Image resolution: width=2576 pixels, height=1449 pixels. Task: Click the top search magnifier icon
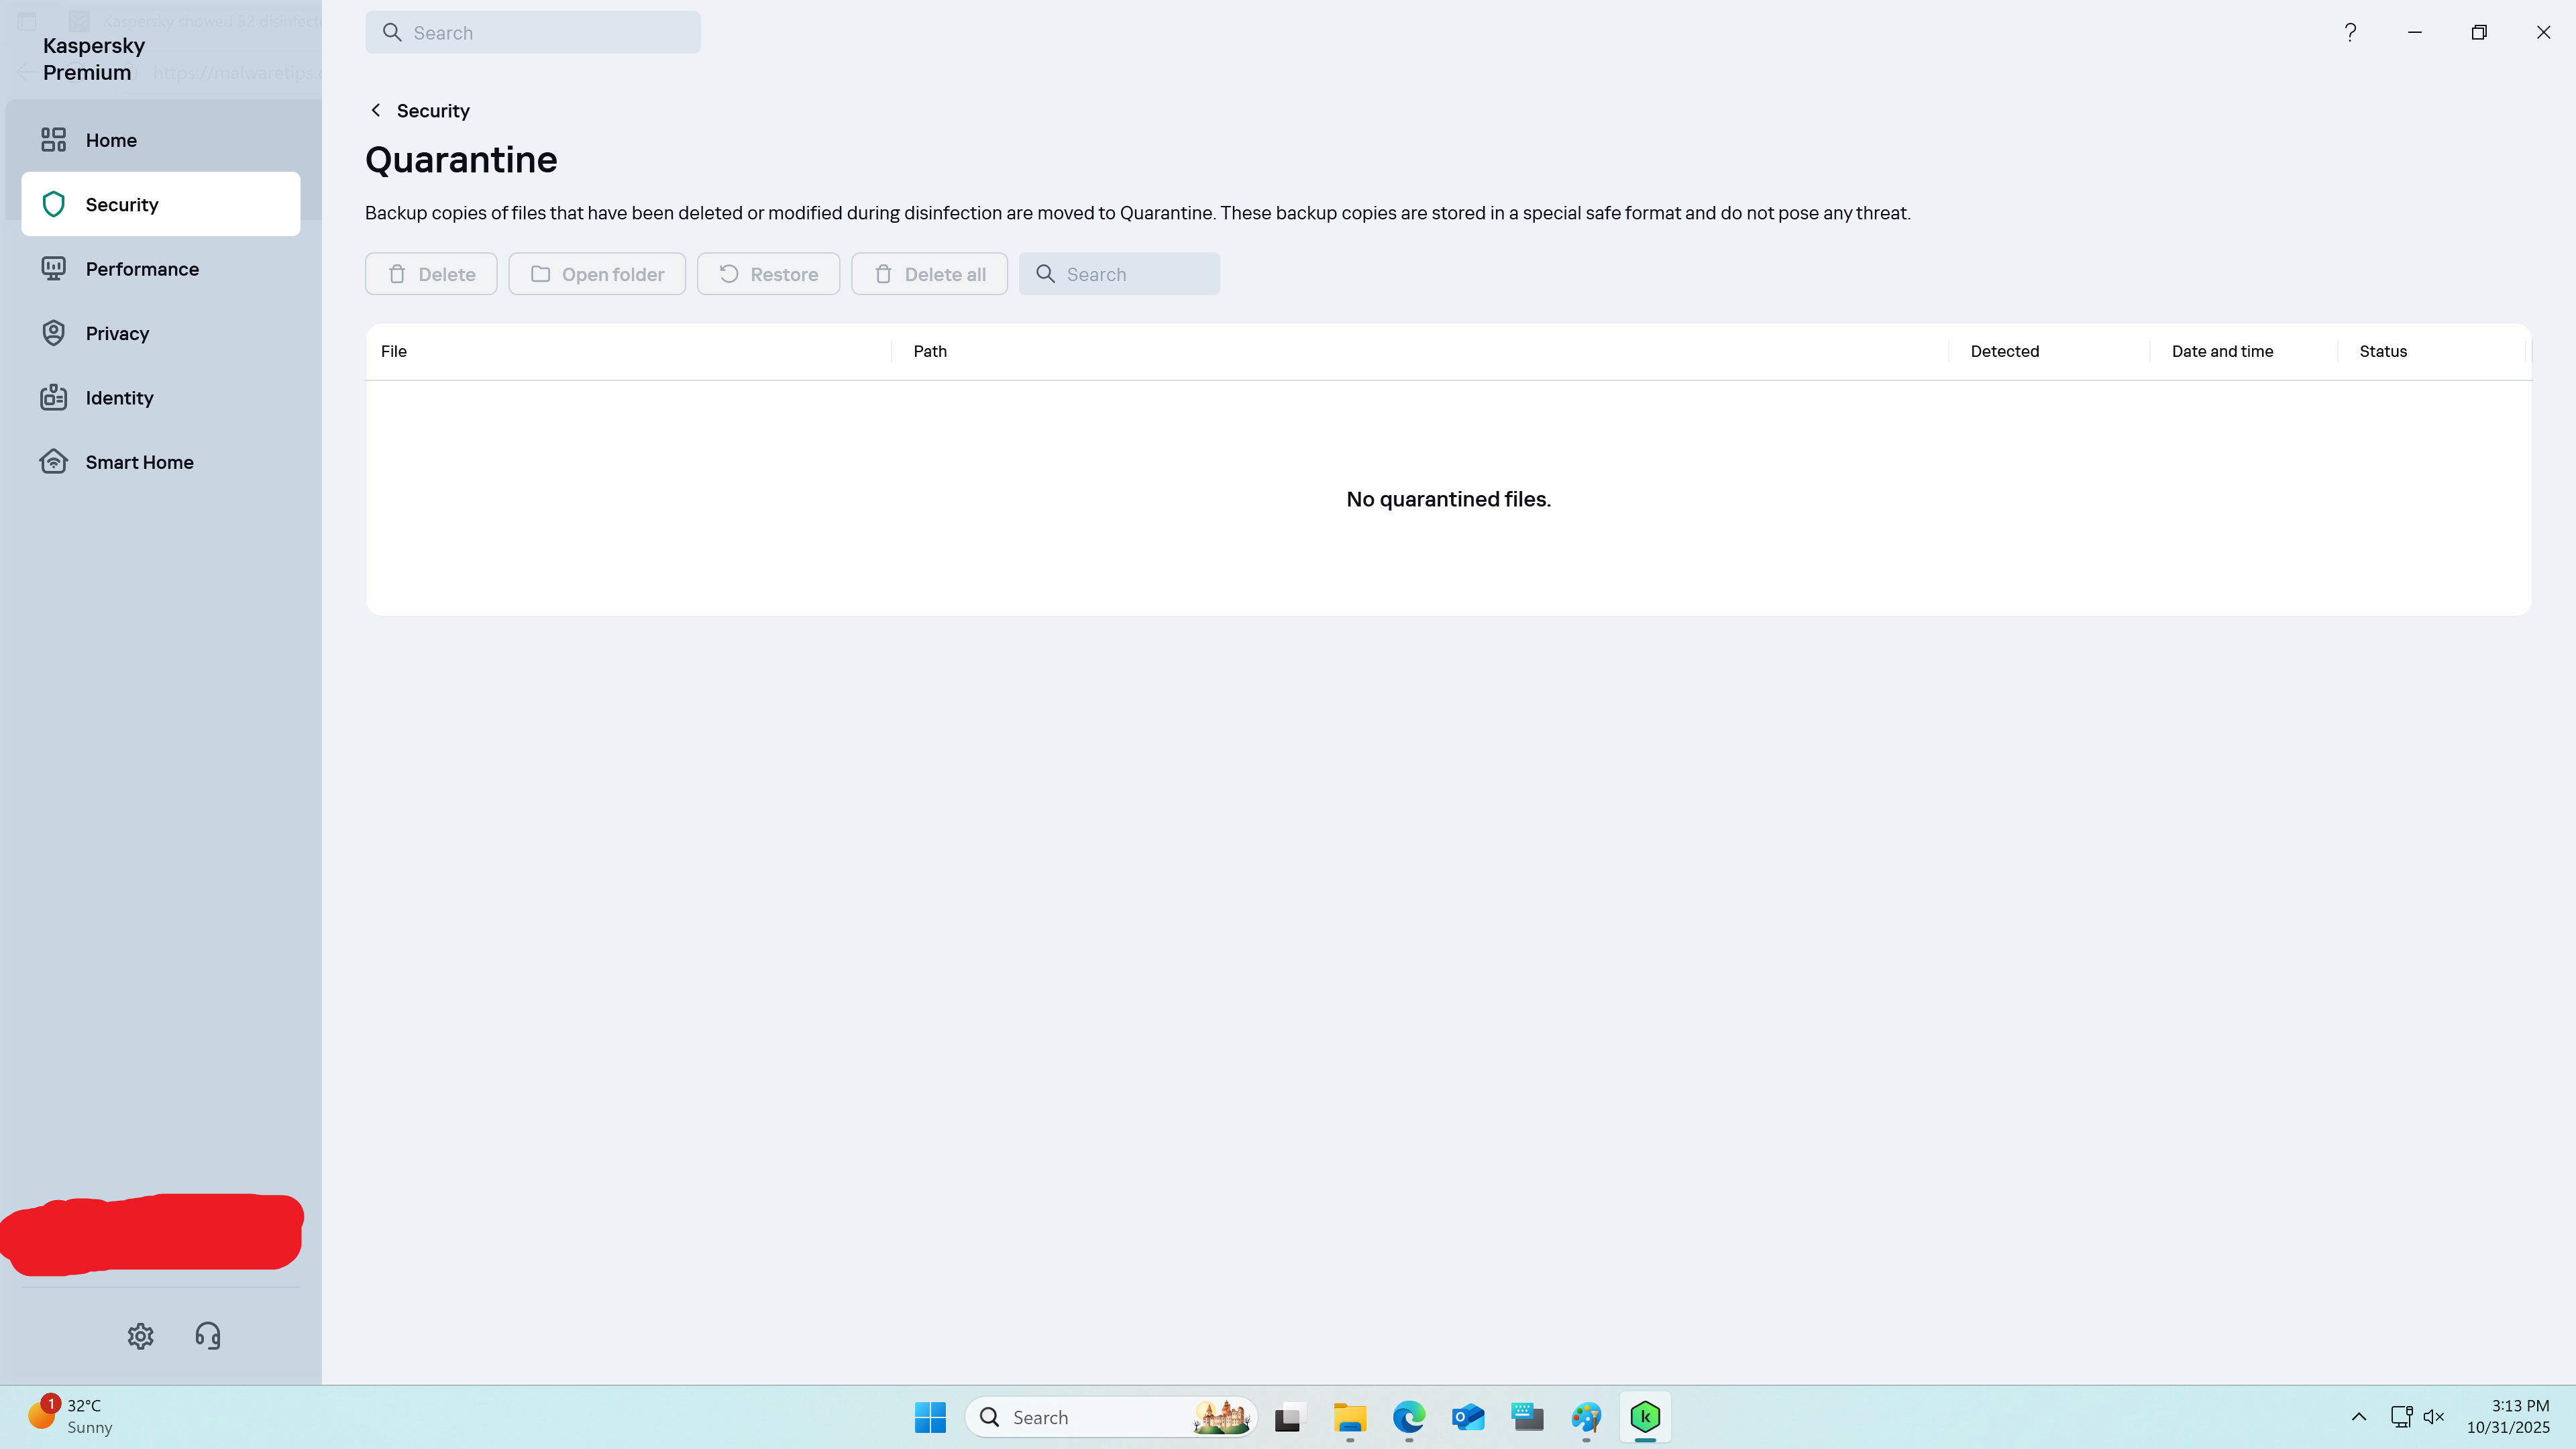392,32
